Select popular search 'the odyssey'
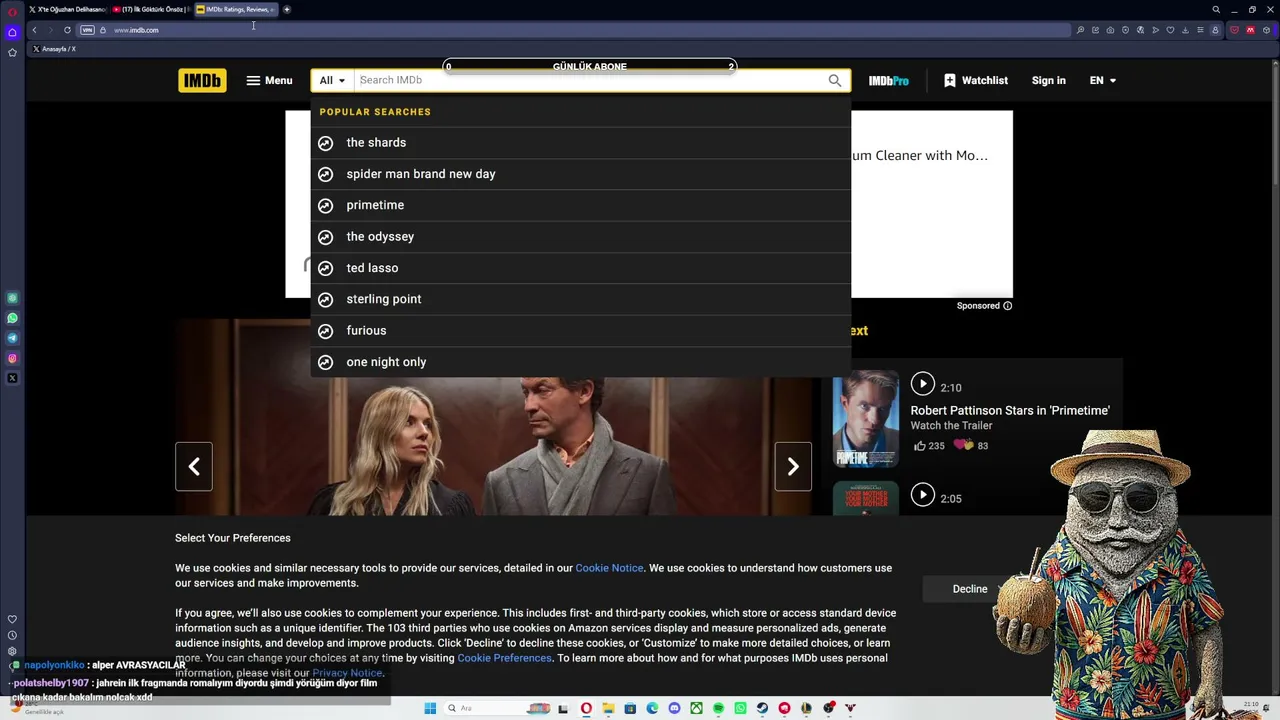Screen dimensions: 1280x720 (x=581, y=237)
